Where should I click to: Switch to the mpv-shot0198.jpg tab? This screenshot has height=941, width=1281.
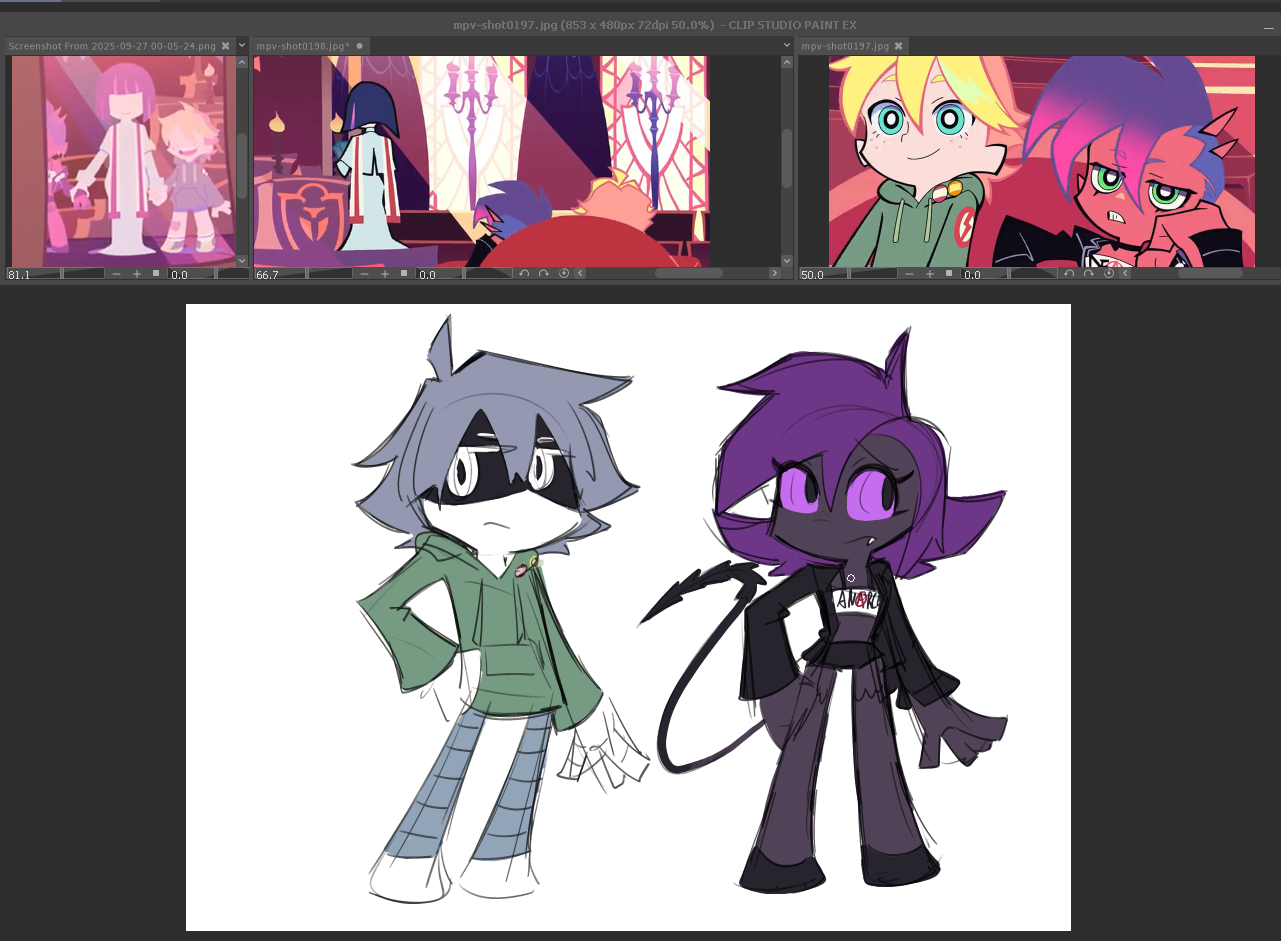click(x=302, y=46)
